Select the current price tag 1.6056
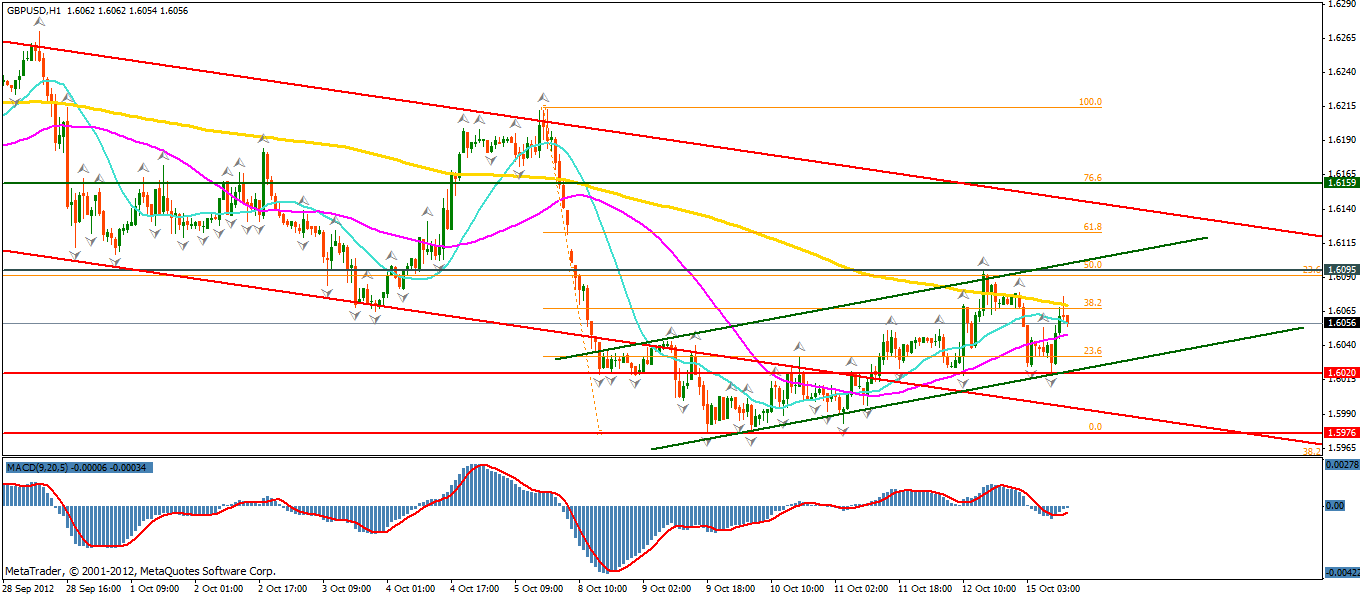 pyautogui.click(x=1340, y=323)
